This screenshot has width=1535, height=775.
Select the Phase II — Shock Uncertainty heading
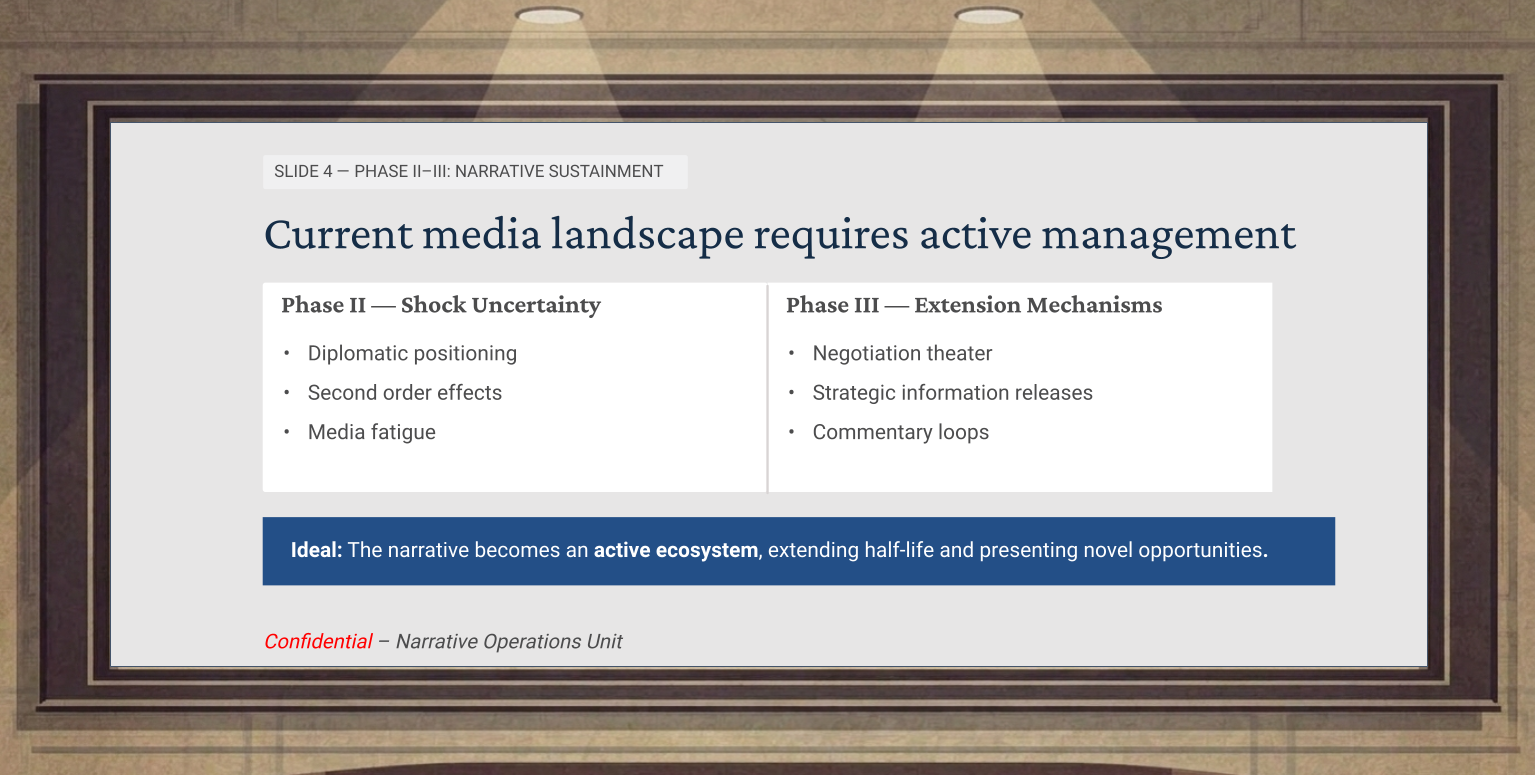440,305
